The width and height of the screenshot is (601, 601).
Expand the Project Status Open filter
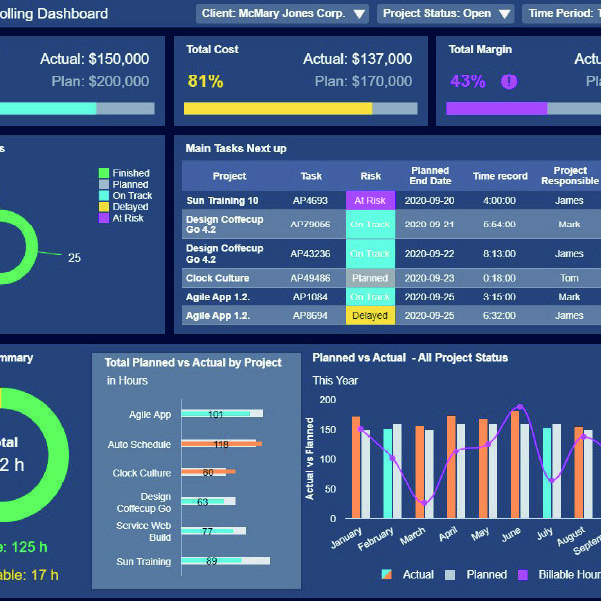point(446,14)
